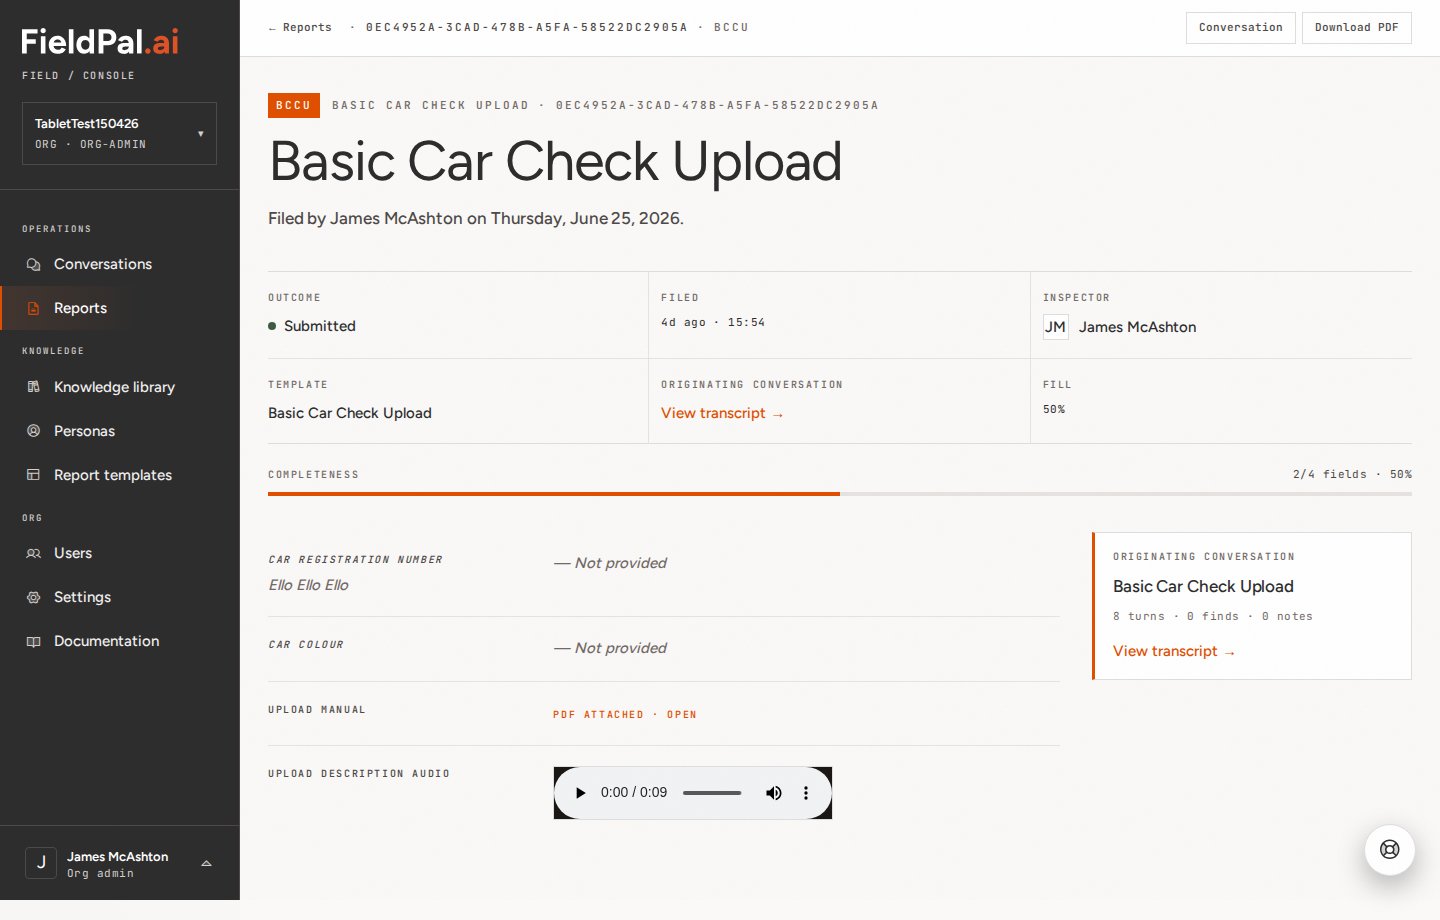Image resolution: width=1440 pixels, height=920 pixels.
Task: Open the Documentation label in the sidebar
Action: point(106,641)
